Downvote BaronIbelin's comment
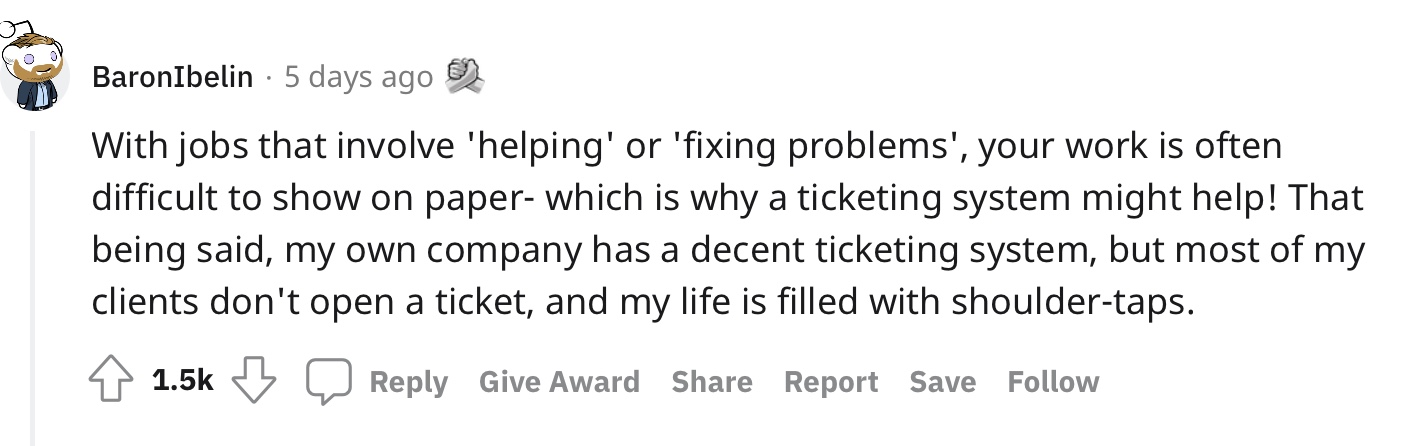 [x=254, y=382]
